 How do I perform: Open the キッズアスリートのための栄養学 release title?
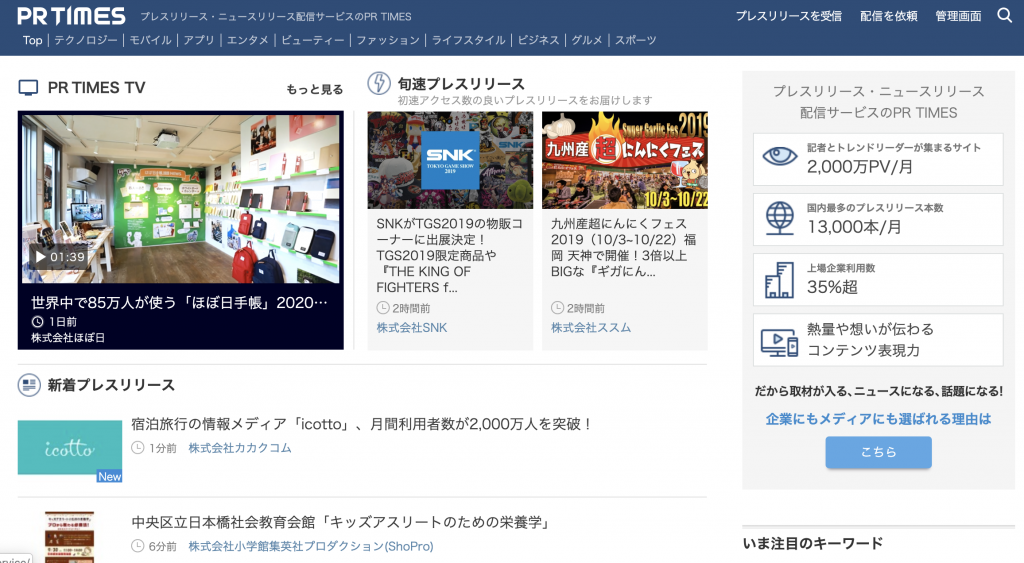coord(340,522)
